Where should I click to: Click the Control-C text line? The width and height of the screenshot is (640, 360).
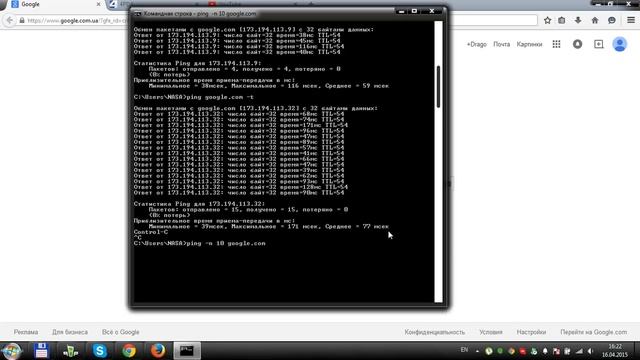[x=151, y=232]
